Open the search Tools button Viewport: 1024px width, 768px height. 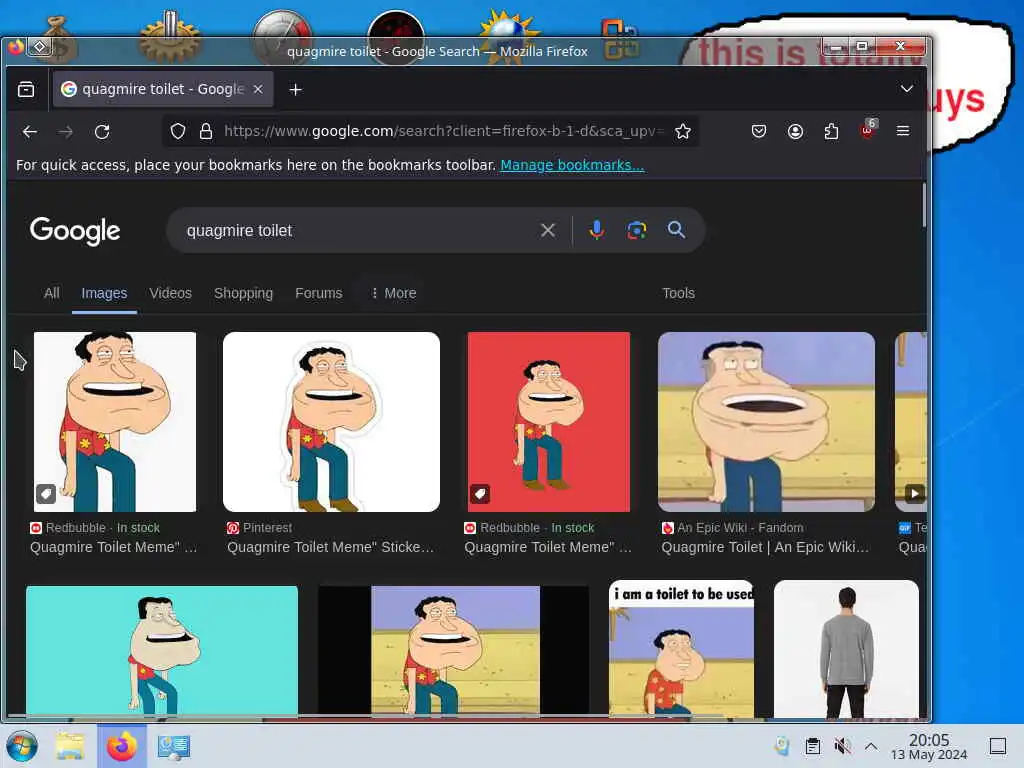pos(679,293)
